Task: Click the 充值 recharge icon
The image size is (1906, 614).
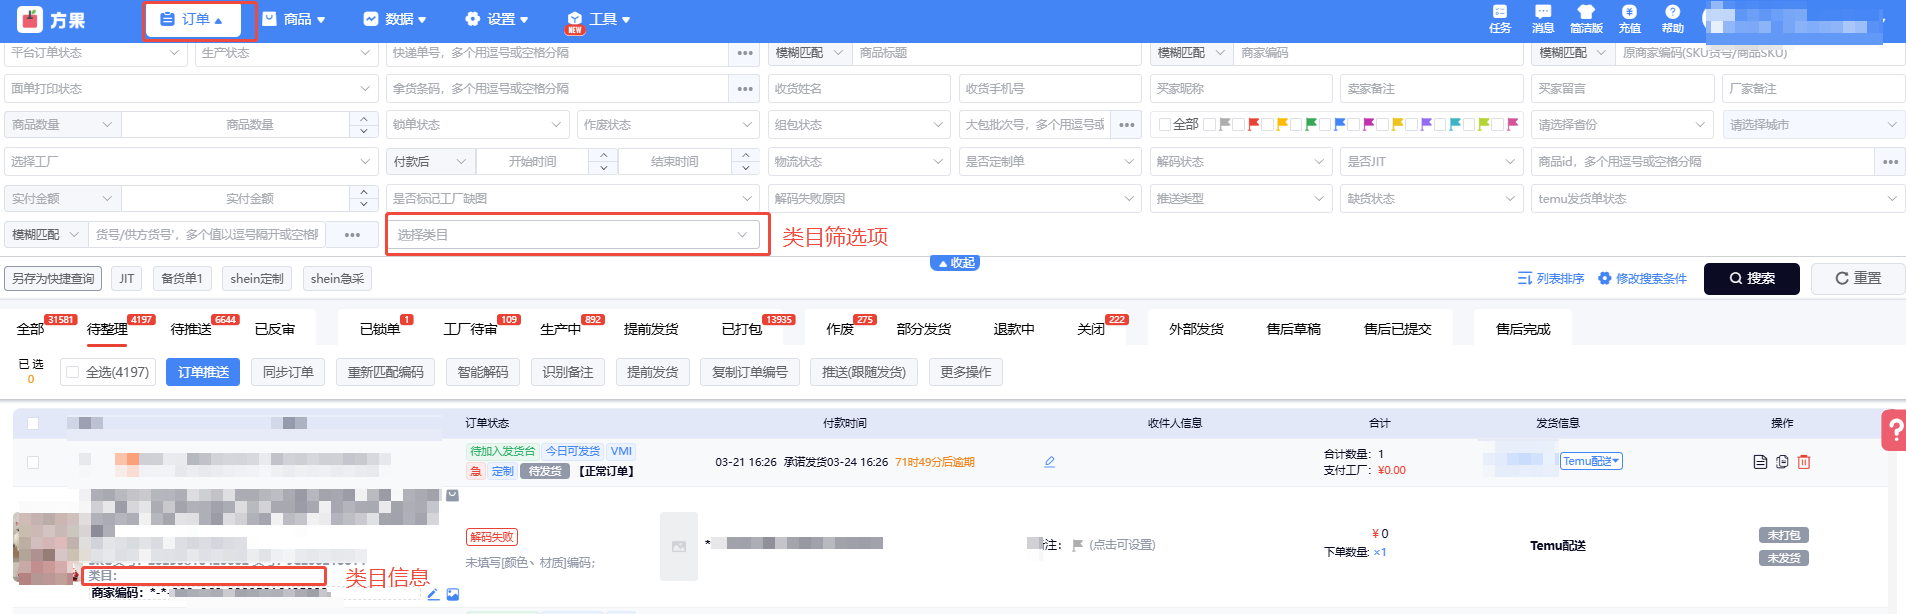Action: tap(1629, 18)
